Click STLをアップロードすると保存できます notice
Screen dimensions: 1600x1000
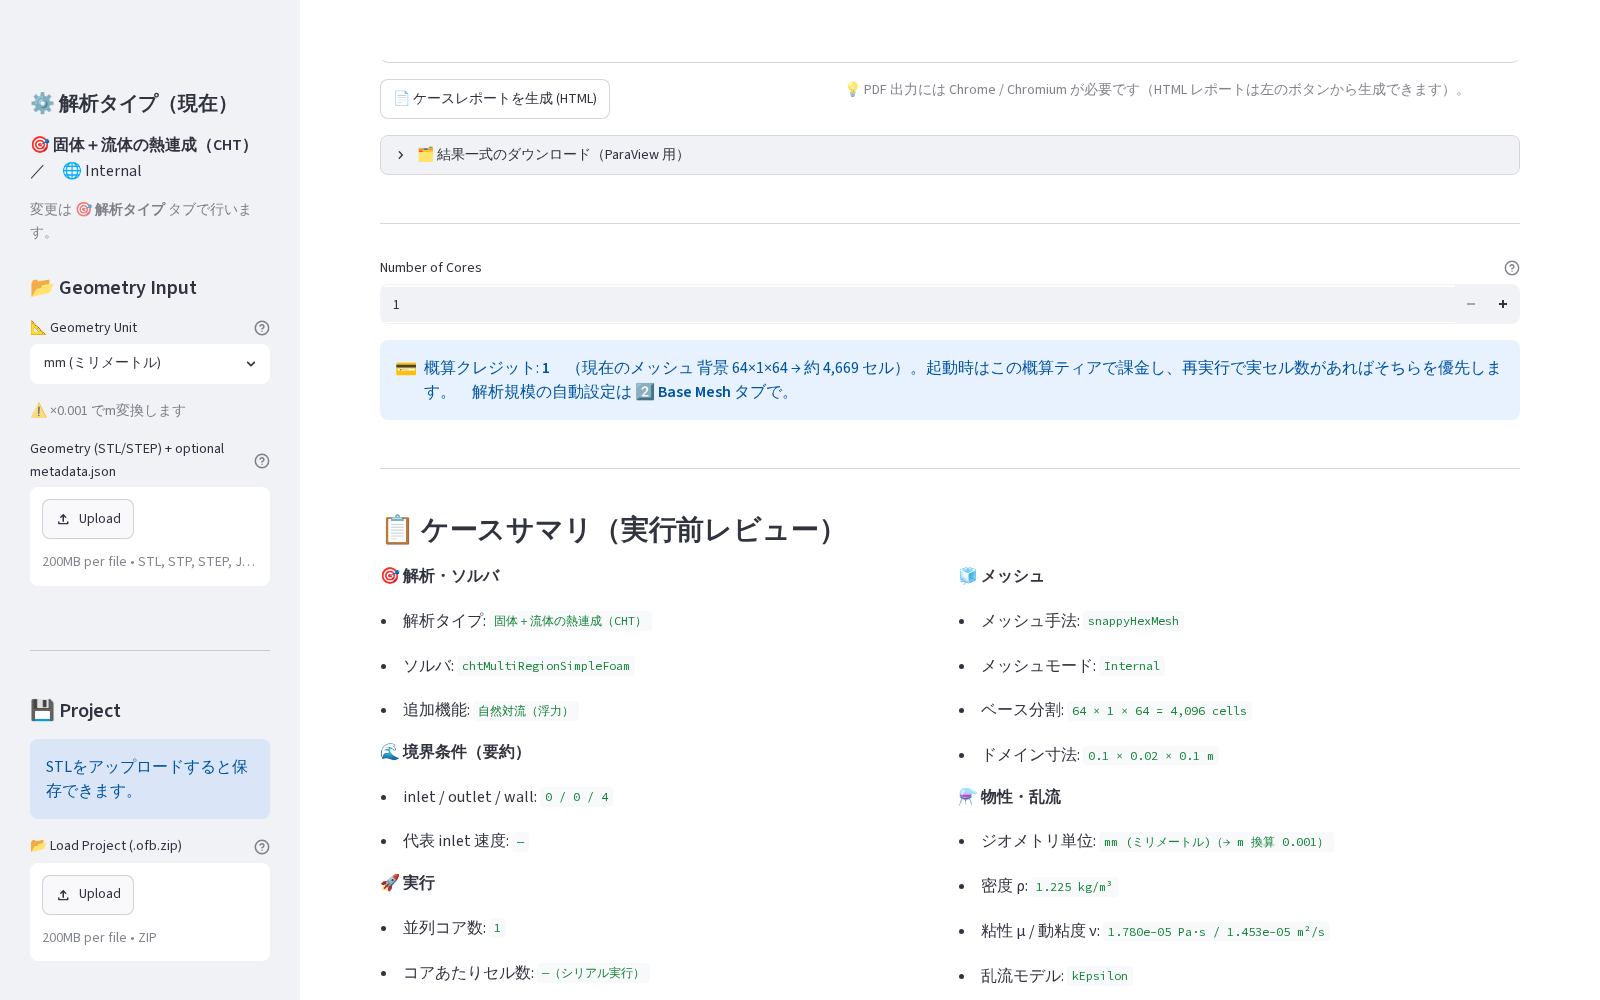150,779
